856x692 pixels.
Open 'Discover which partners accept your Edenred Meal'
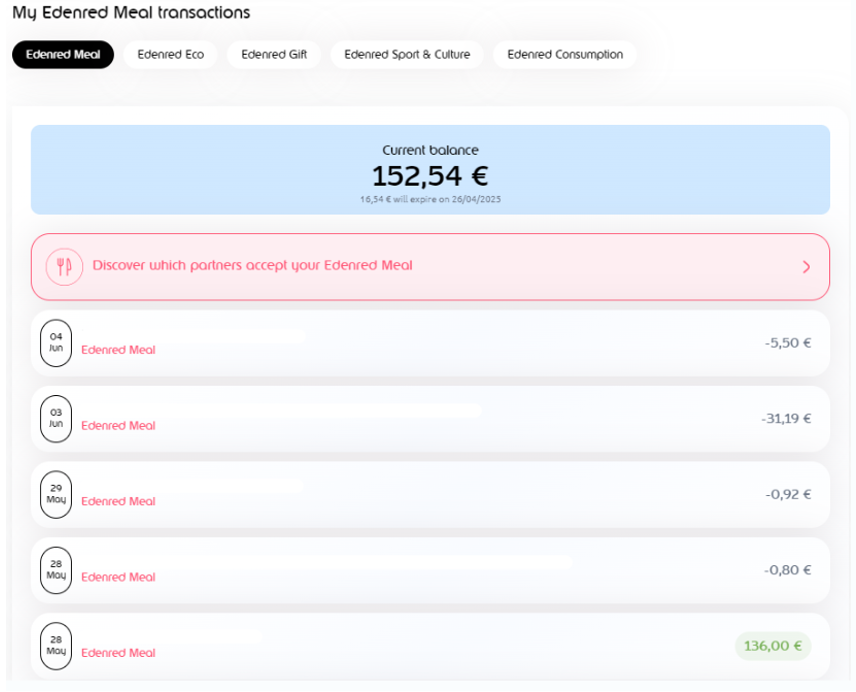(x=253, y=266)
